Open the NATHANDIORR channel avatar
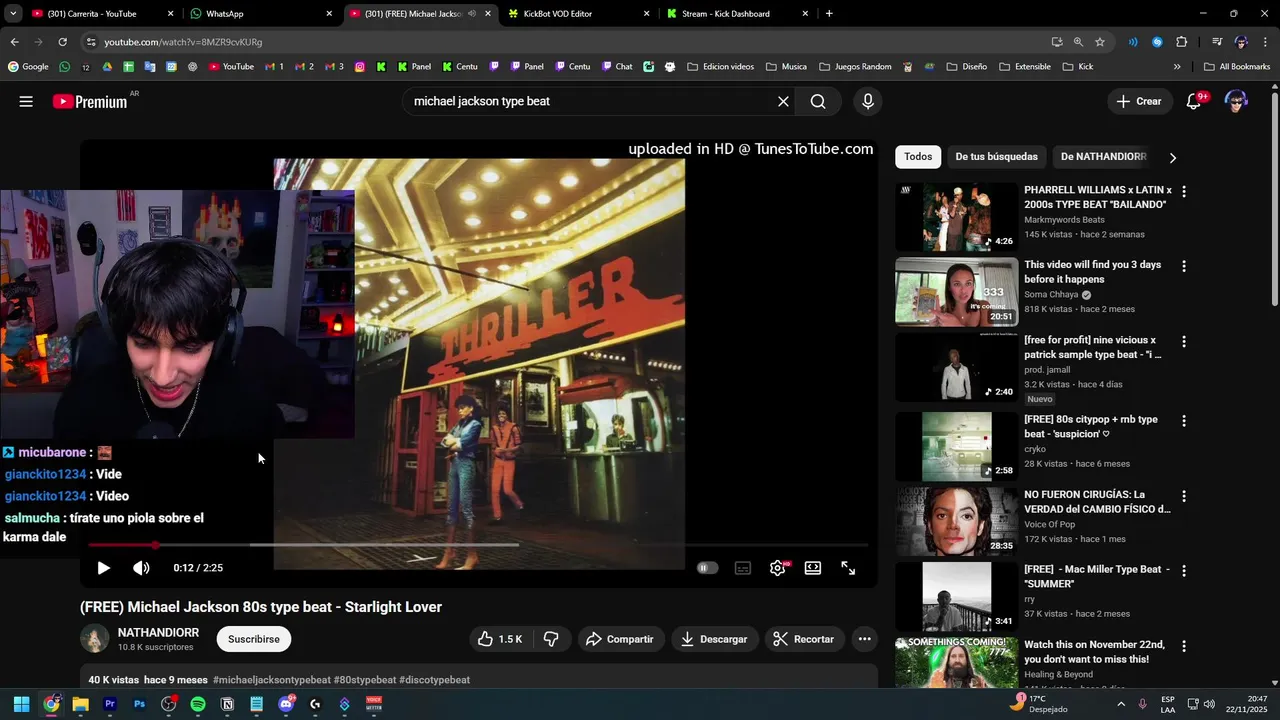 tap(95, 639)
